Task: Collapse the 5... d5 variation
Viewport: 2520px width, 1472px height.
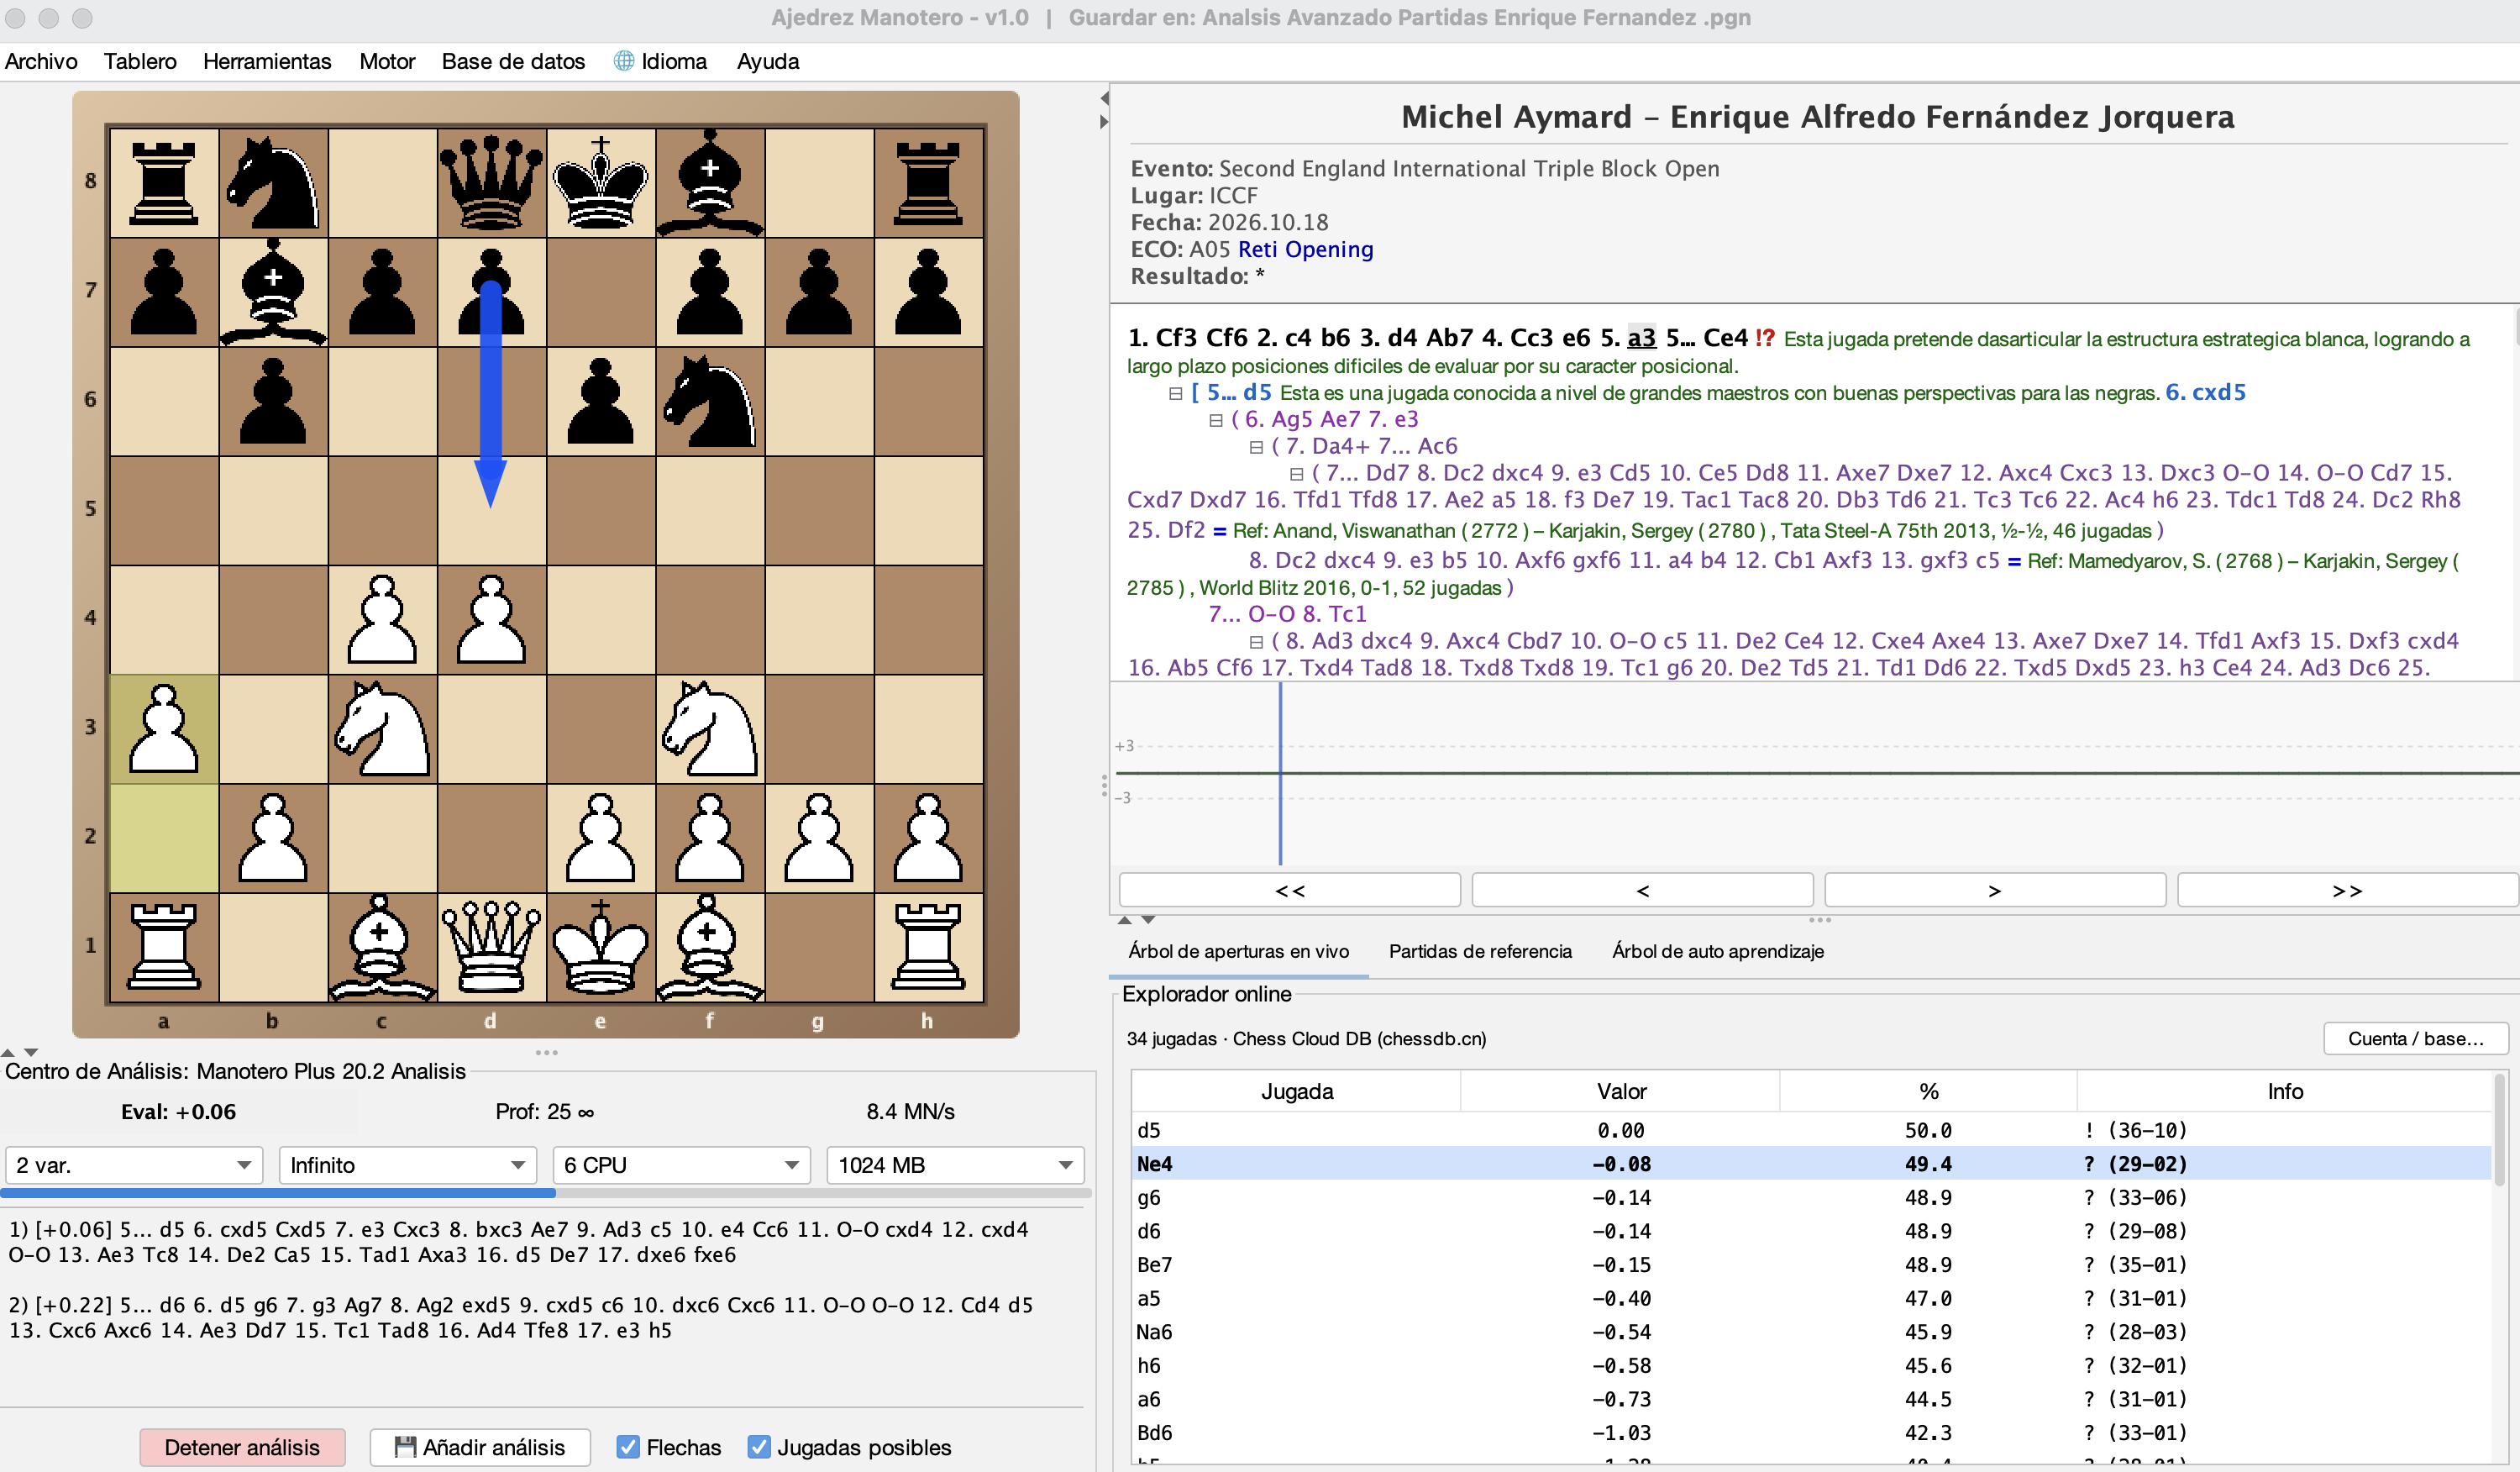Action: [1176, 393]
